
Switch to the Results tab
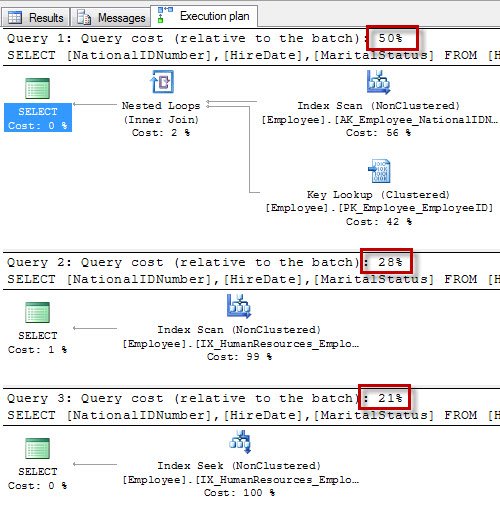click(x=35, y=17)
